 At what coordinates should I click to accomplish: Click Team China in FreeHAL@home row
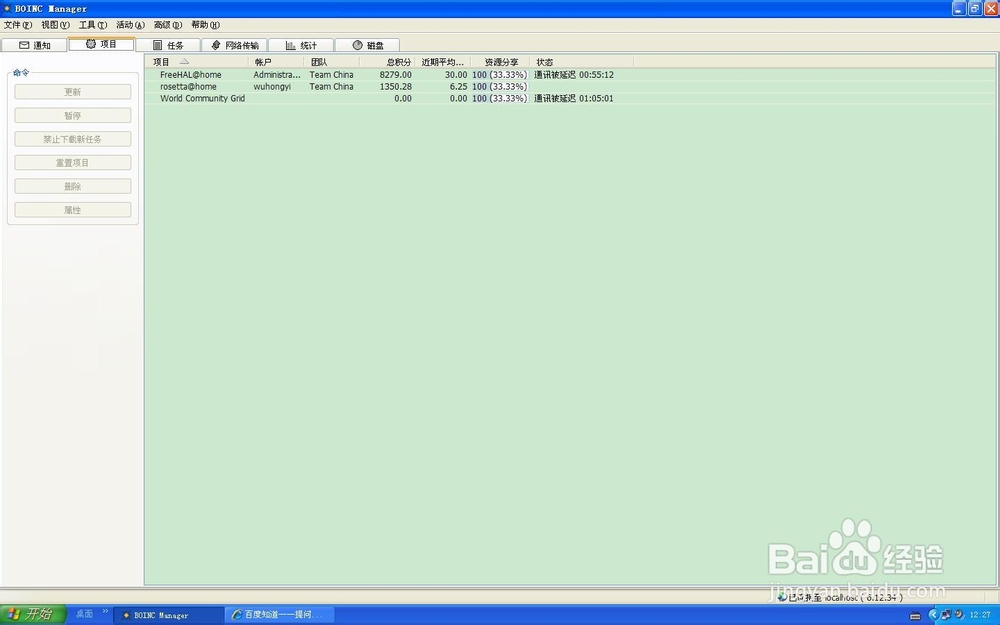pyautogui.click(x=331, y=75)
